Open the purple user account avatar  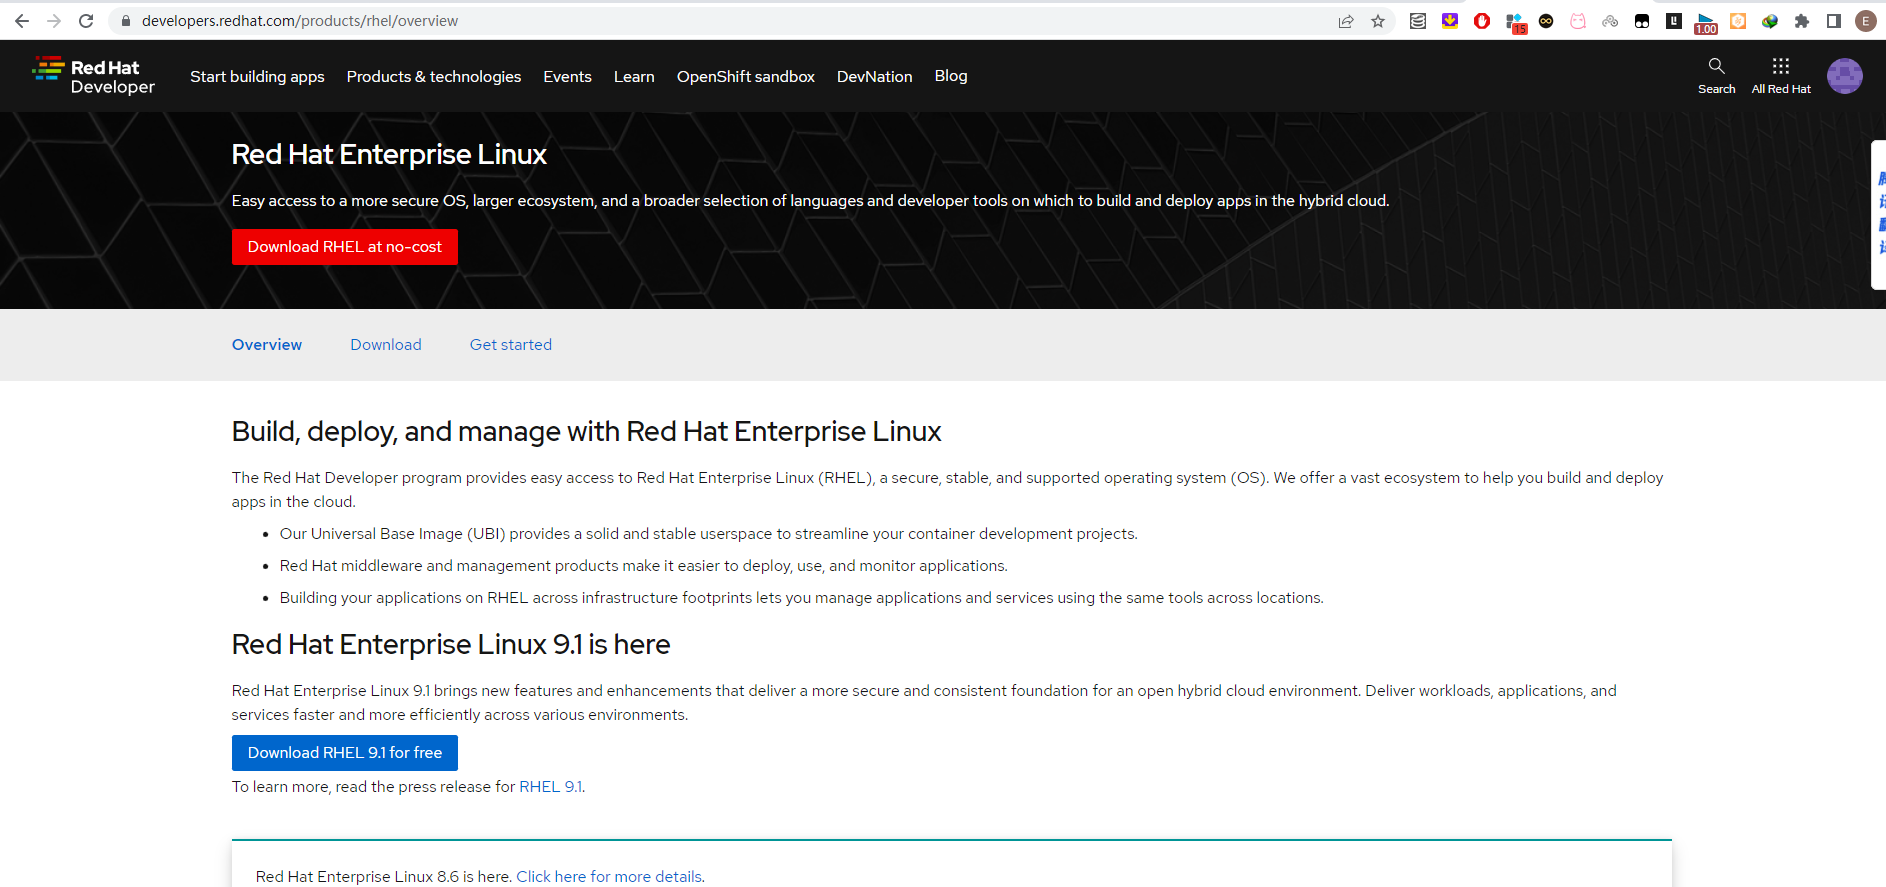click(1845, 76)
